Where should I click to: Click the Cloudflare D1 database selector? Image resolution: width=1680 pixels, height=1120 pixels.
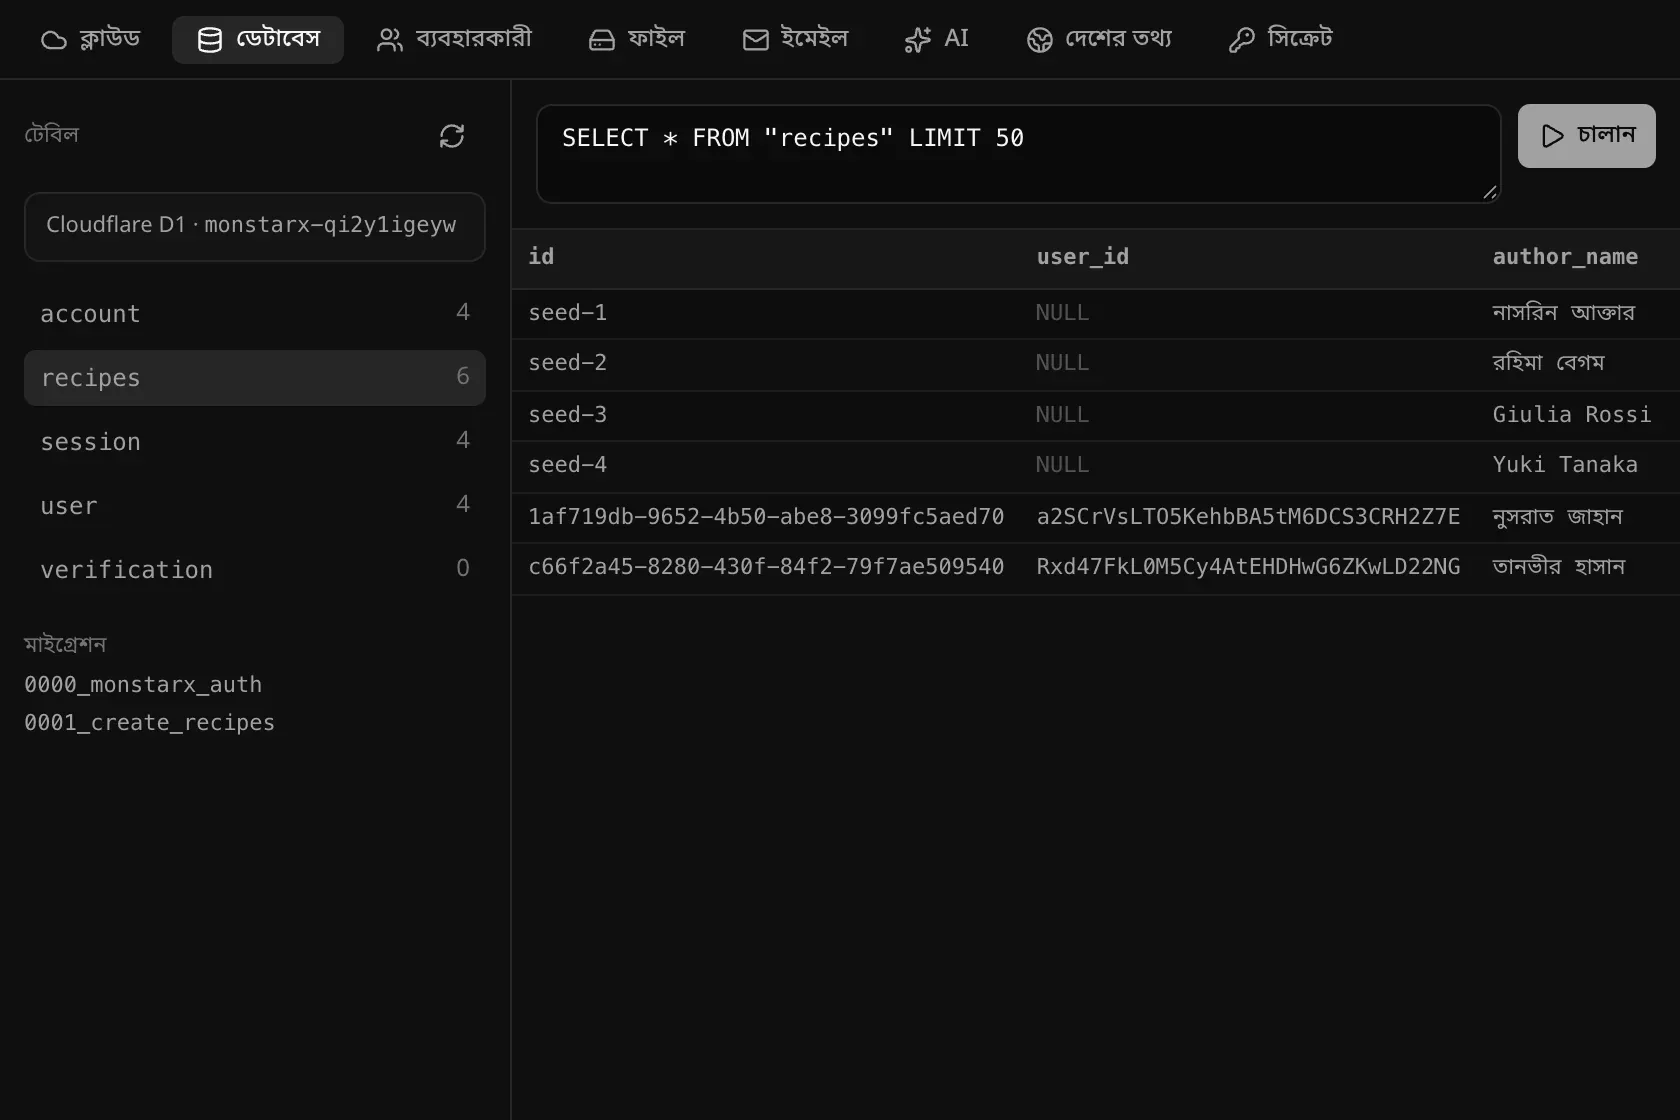coord(255,227)
